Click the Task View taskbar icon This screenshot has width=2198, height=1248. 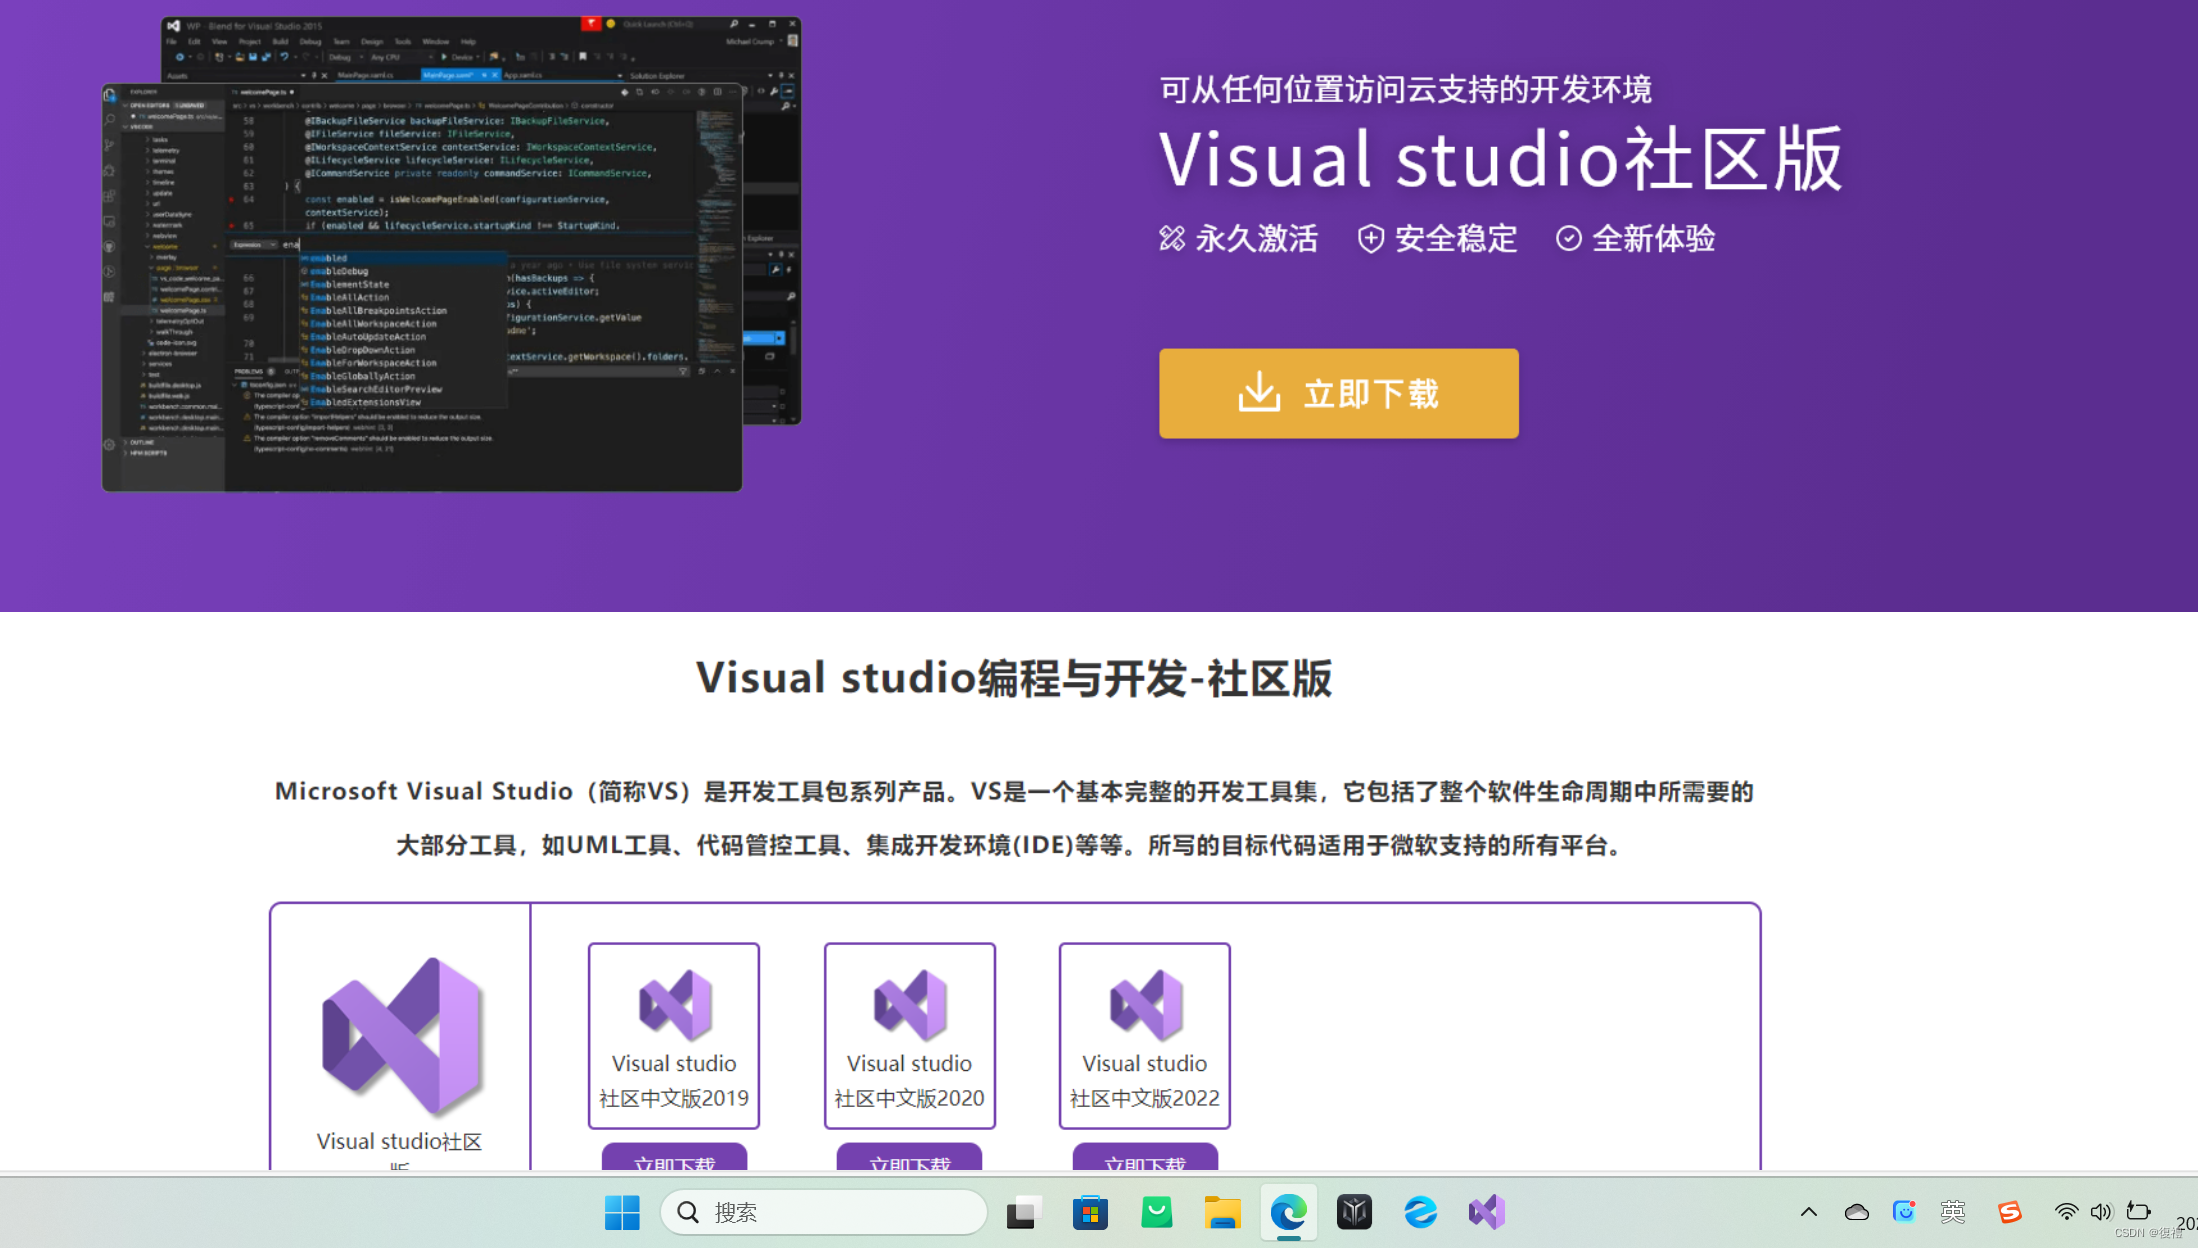tap(1023, 1212)
